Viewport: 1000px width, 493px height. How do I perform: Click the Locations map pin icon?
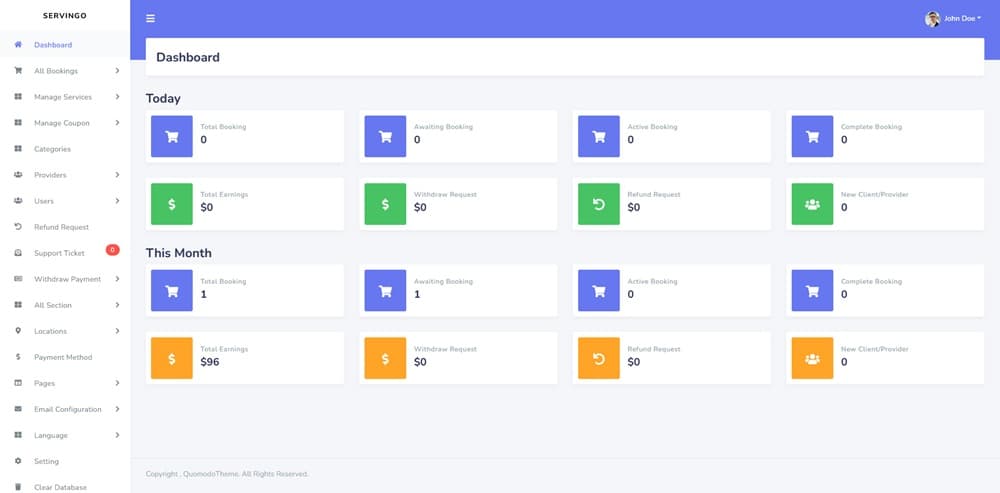(18, 331)
